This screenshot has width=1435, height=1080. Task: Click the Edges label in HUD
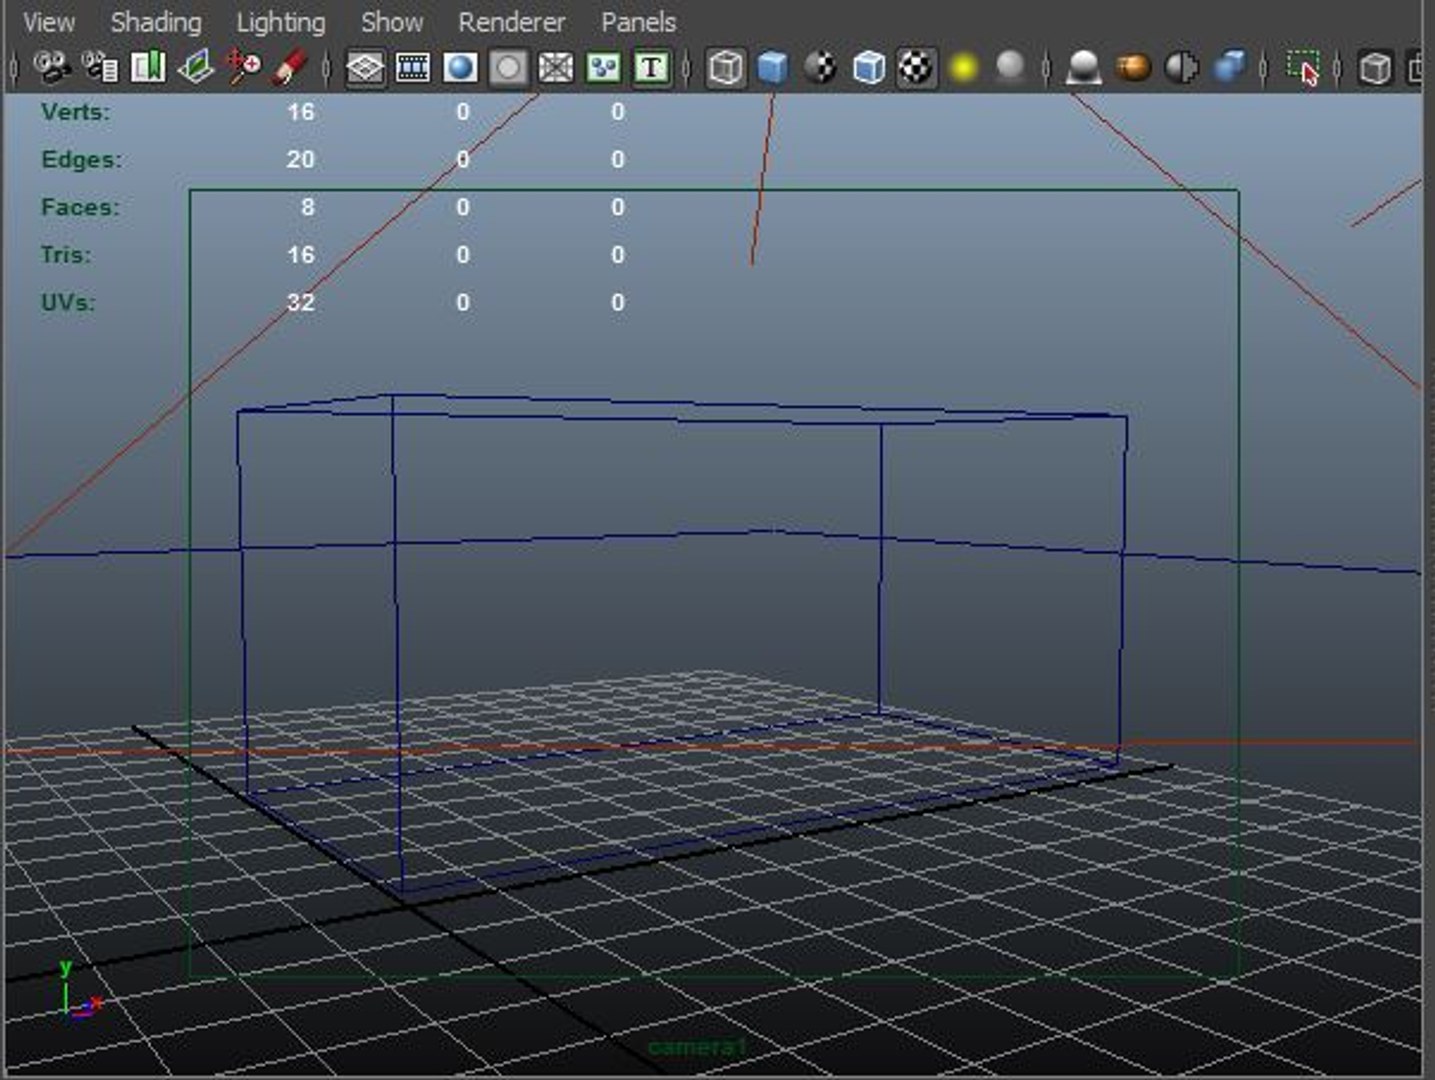tap(81, 160)
